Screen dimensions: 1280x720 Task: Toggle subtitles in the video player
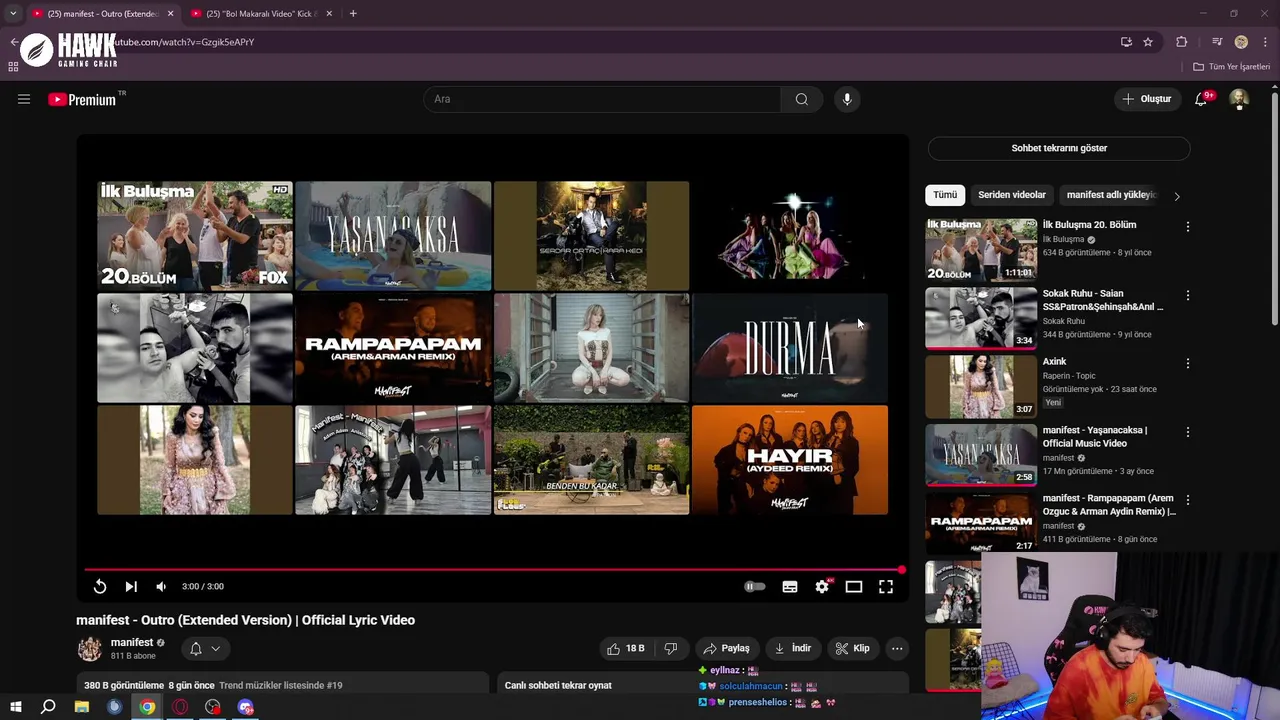click(790, 587)
